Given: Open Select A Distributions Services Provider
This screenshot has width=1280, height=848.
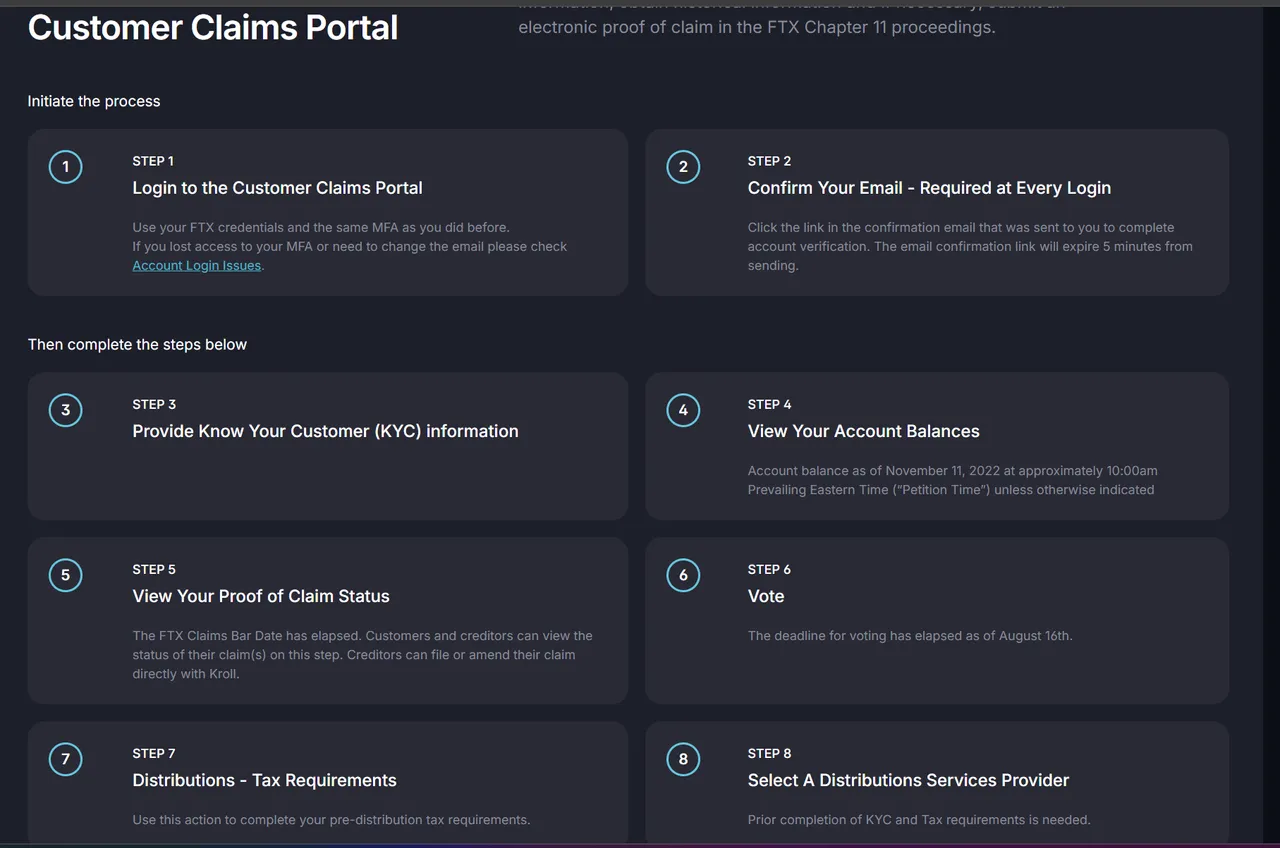Looking at the screenshot, I should (908, 780).
